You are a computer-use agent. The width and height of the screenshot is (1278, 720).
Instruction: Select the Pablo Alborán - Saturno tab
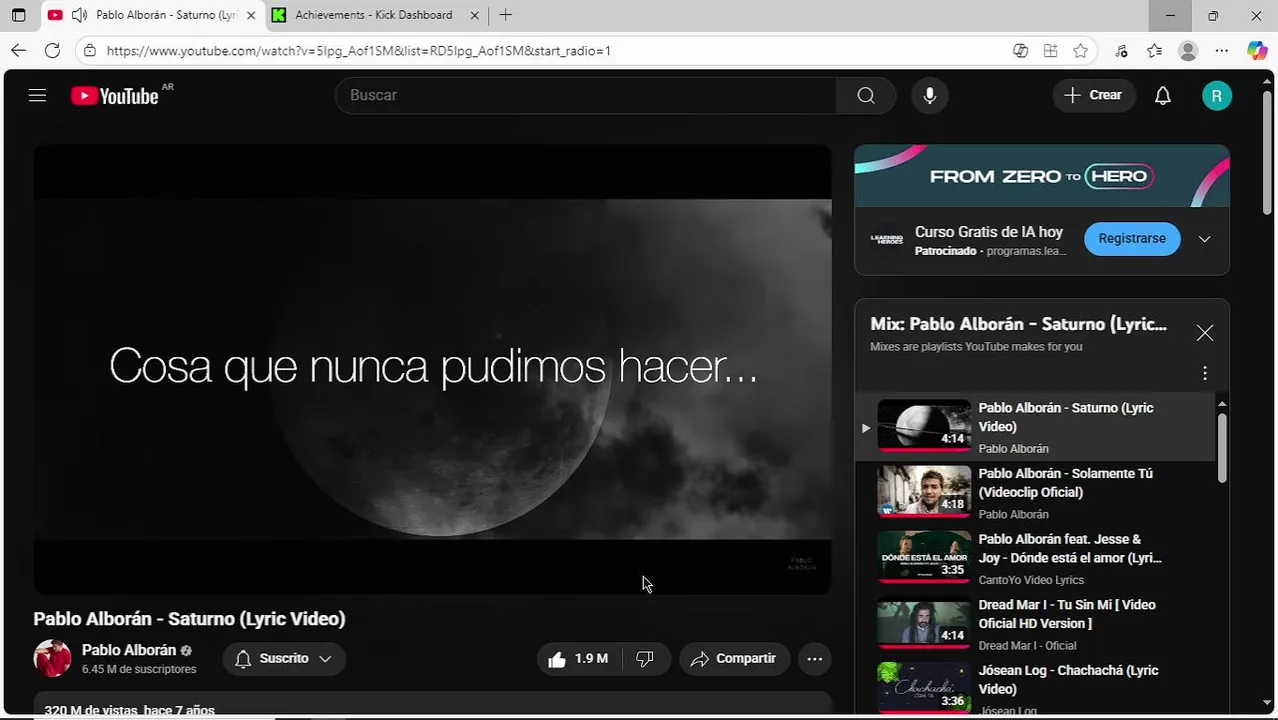pyautogui.click(x=152, y=15)
